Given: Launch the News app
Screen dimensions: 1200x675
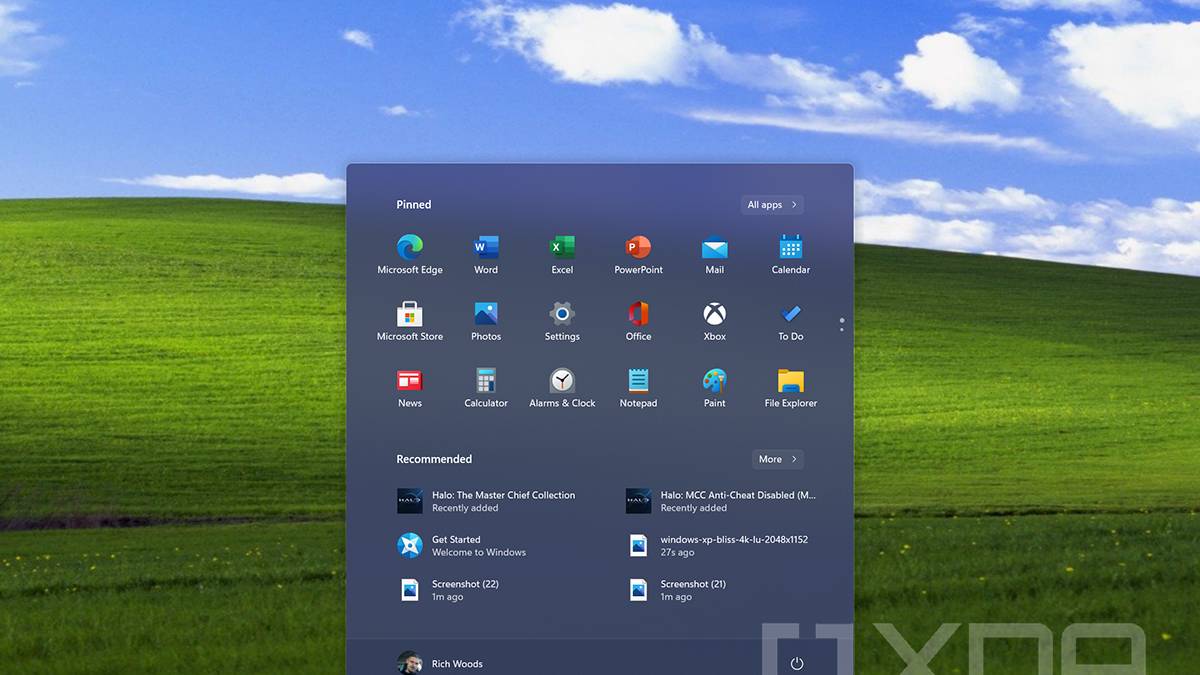Looking at the screenshot, I should 410,389.
